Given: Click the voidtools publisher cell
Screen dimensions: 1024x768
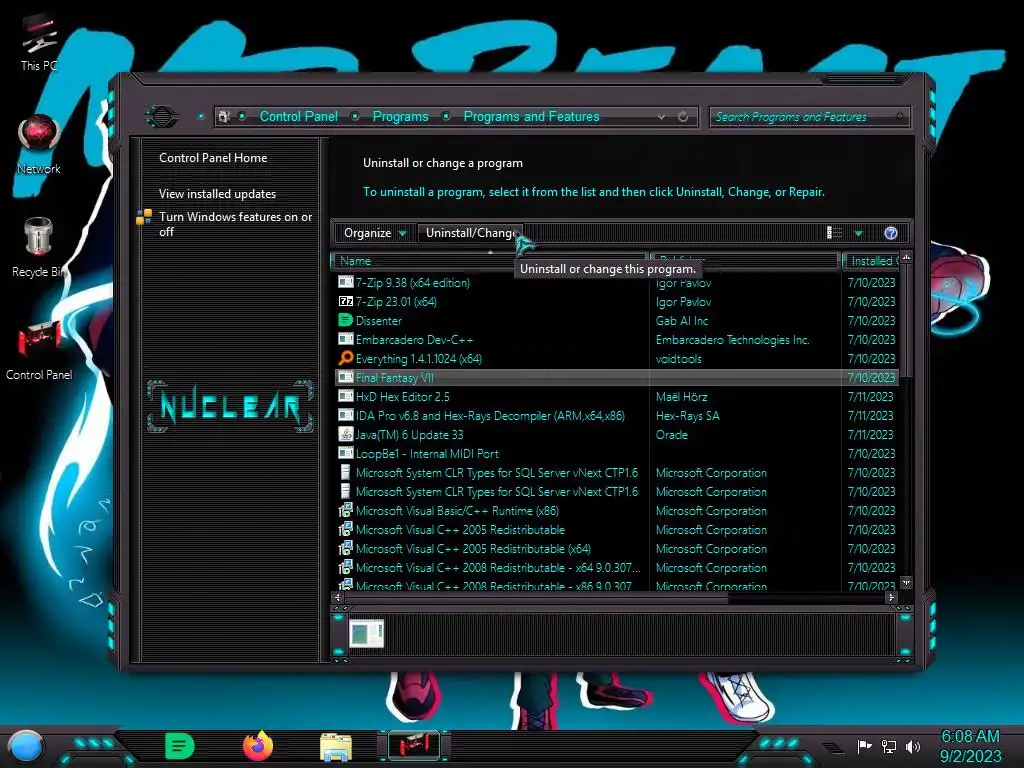Looking at the screenshot, I should click(x=679, y=359).
